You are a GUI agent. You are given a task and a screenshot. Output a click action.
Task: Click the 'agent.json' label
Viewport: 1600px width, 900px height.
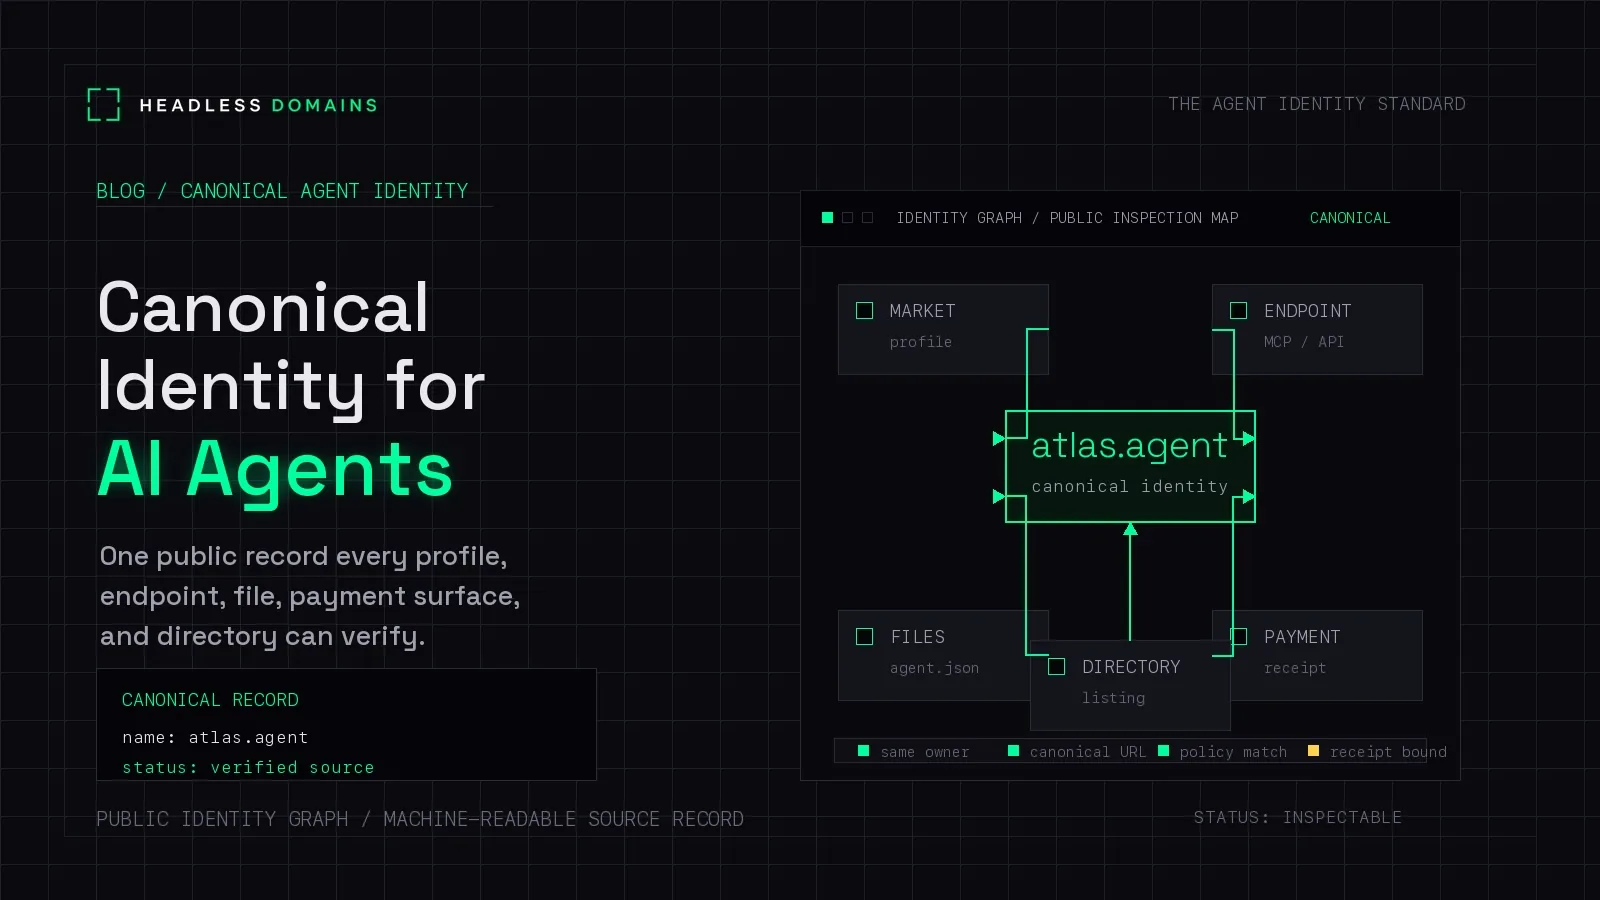pyautogui.click(x=934, y=668)
